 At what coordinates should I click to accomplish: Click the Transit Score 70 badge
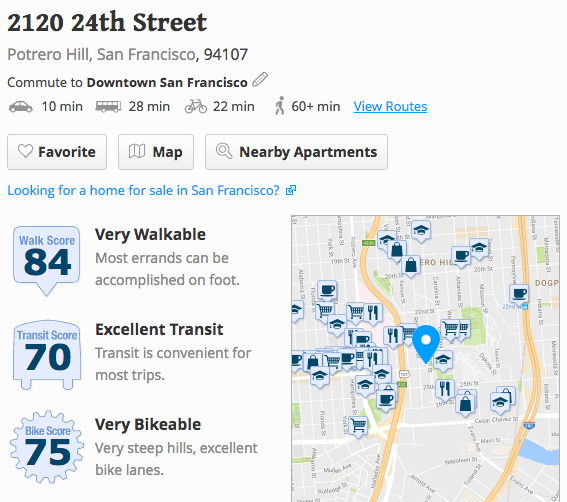47,355
